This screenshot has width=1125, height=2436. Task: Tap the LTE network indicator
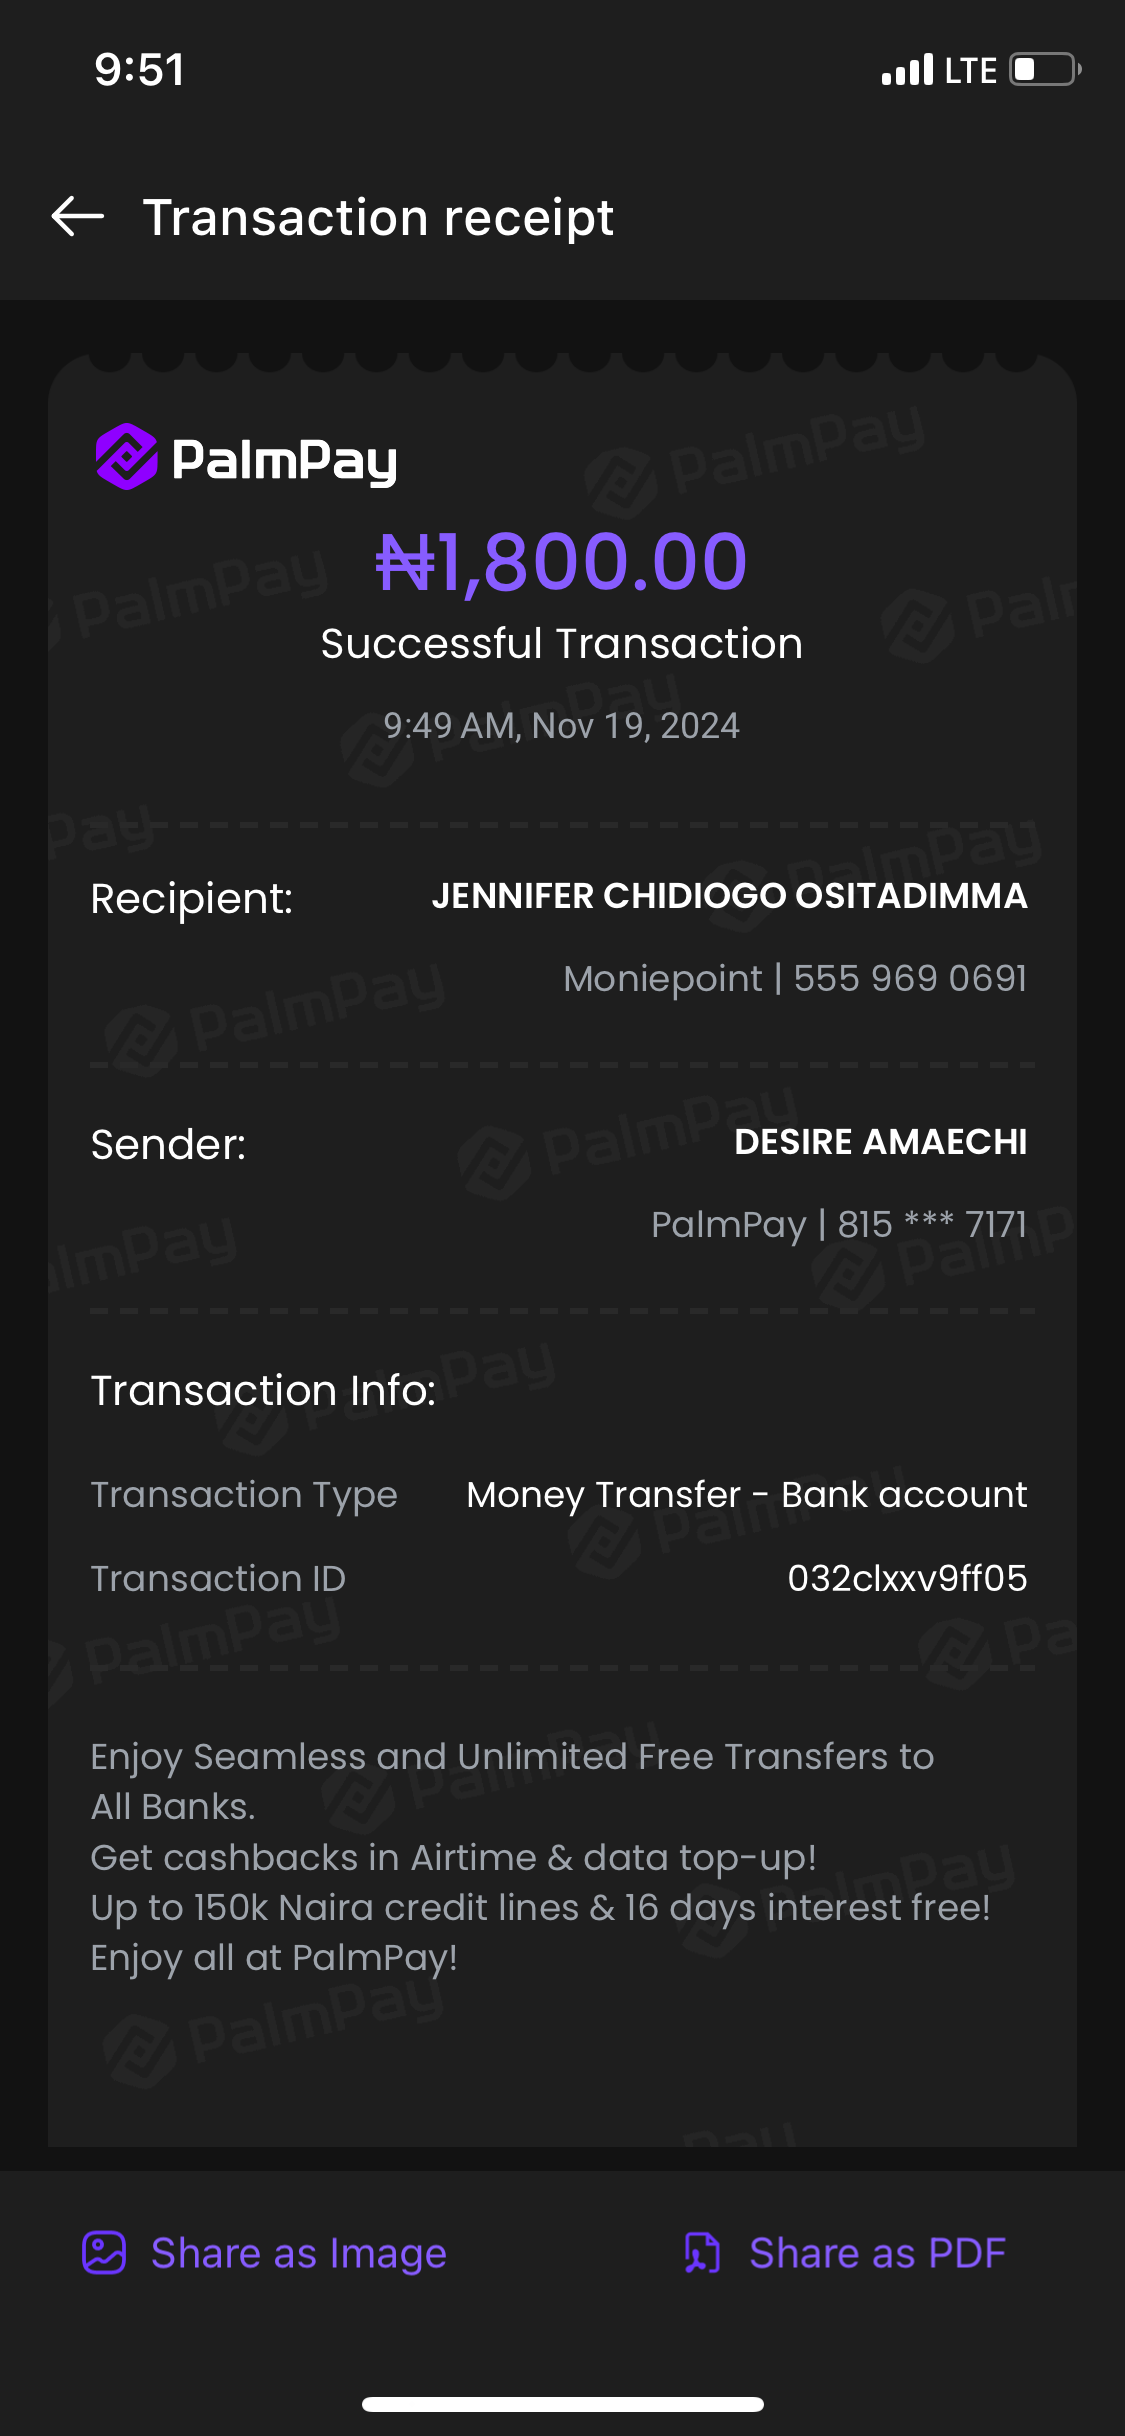[971, 70]
